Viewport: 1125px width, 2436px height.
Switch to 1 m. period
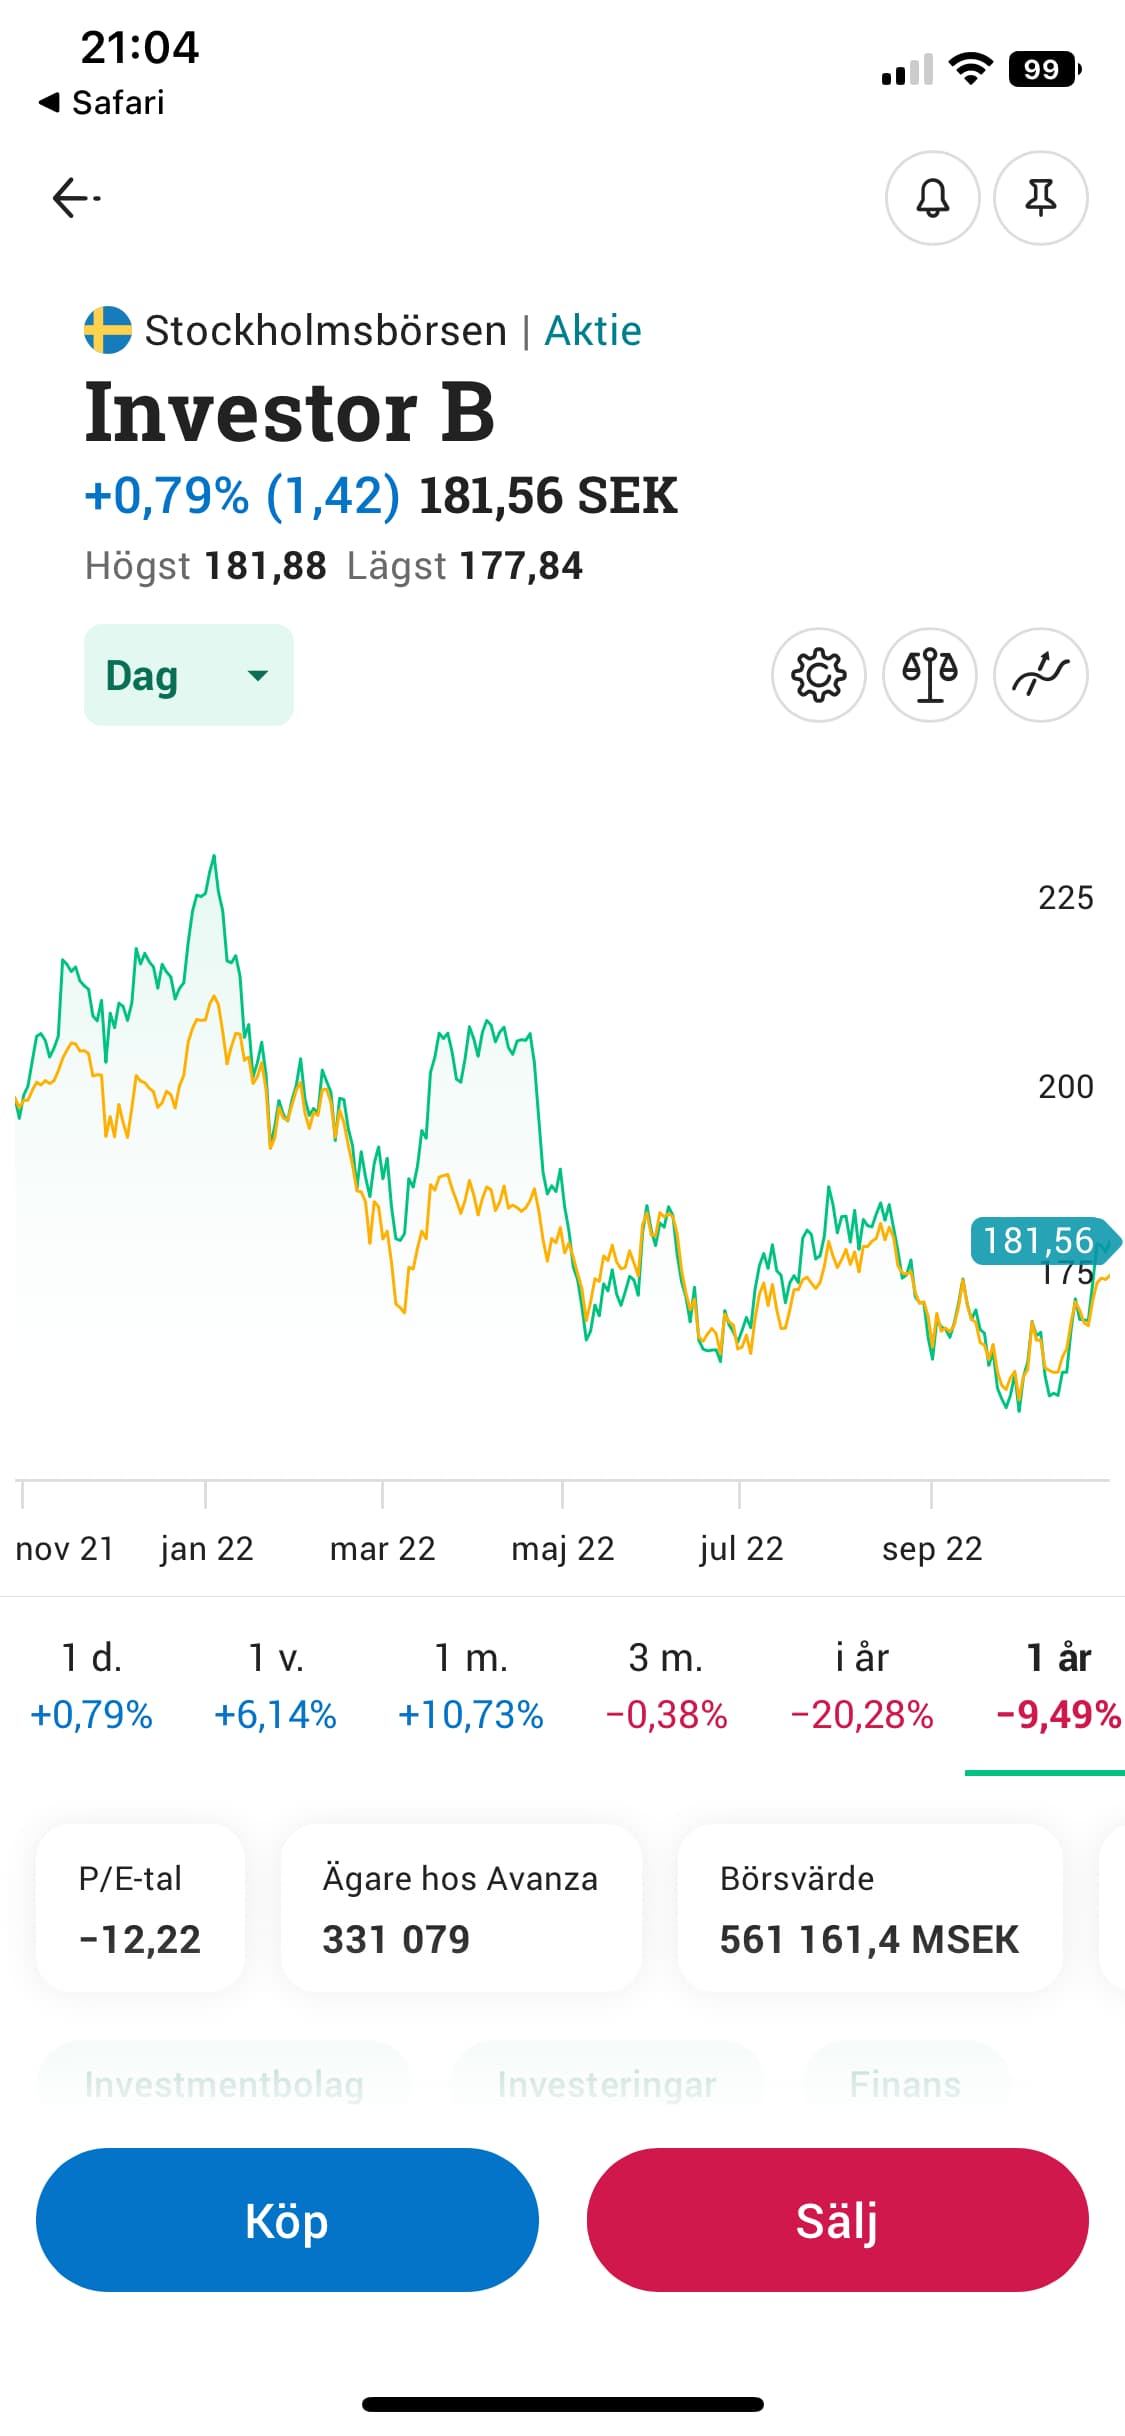(x=470, y=1686)
